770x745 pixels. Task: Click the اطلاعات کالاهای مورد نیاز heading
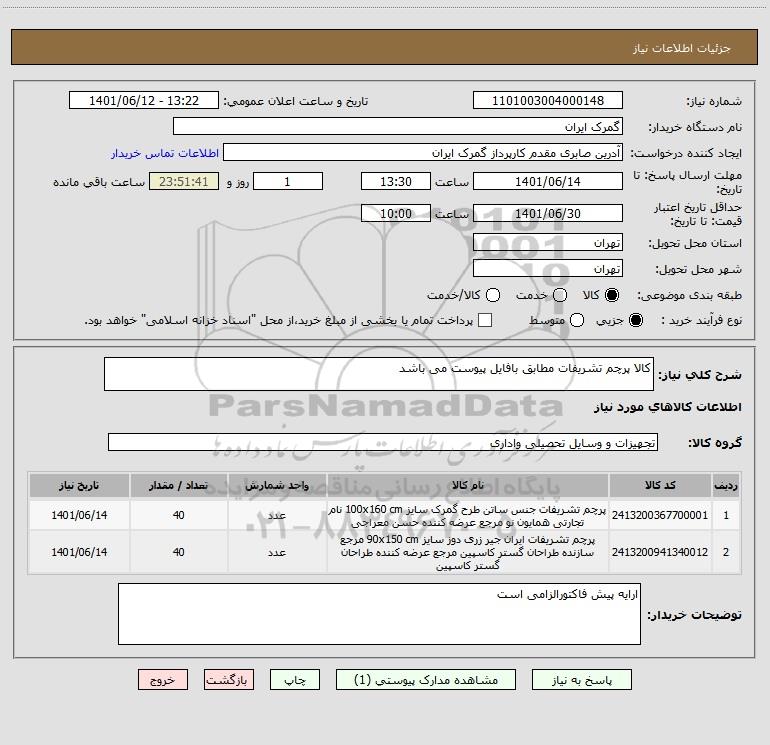[667, 407]
